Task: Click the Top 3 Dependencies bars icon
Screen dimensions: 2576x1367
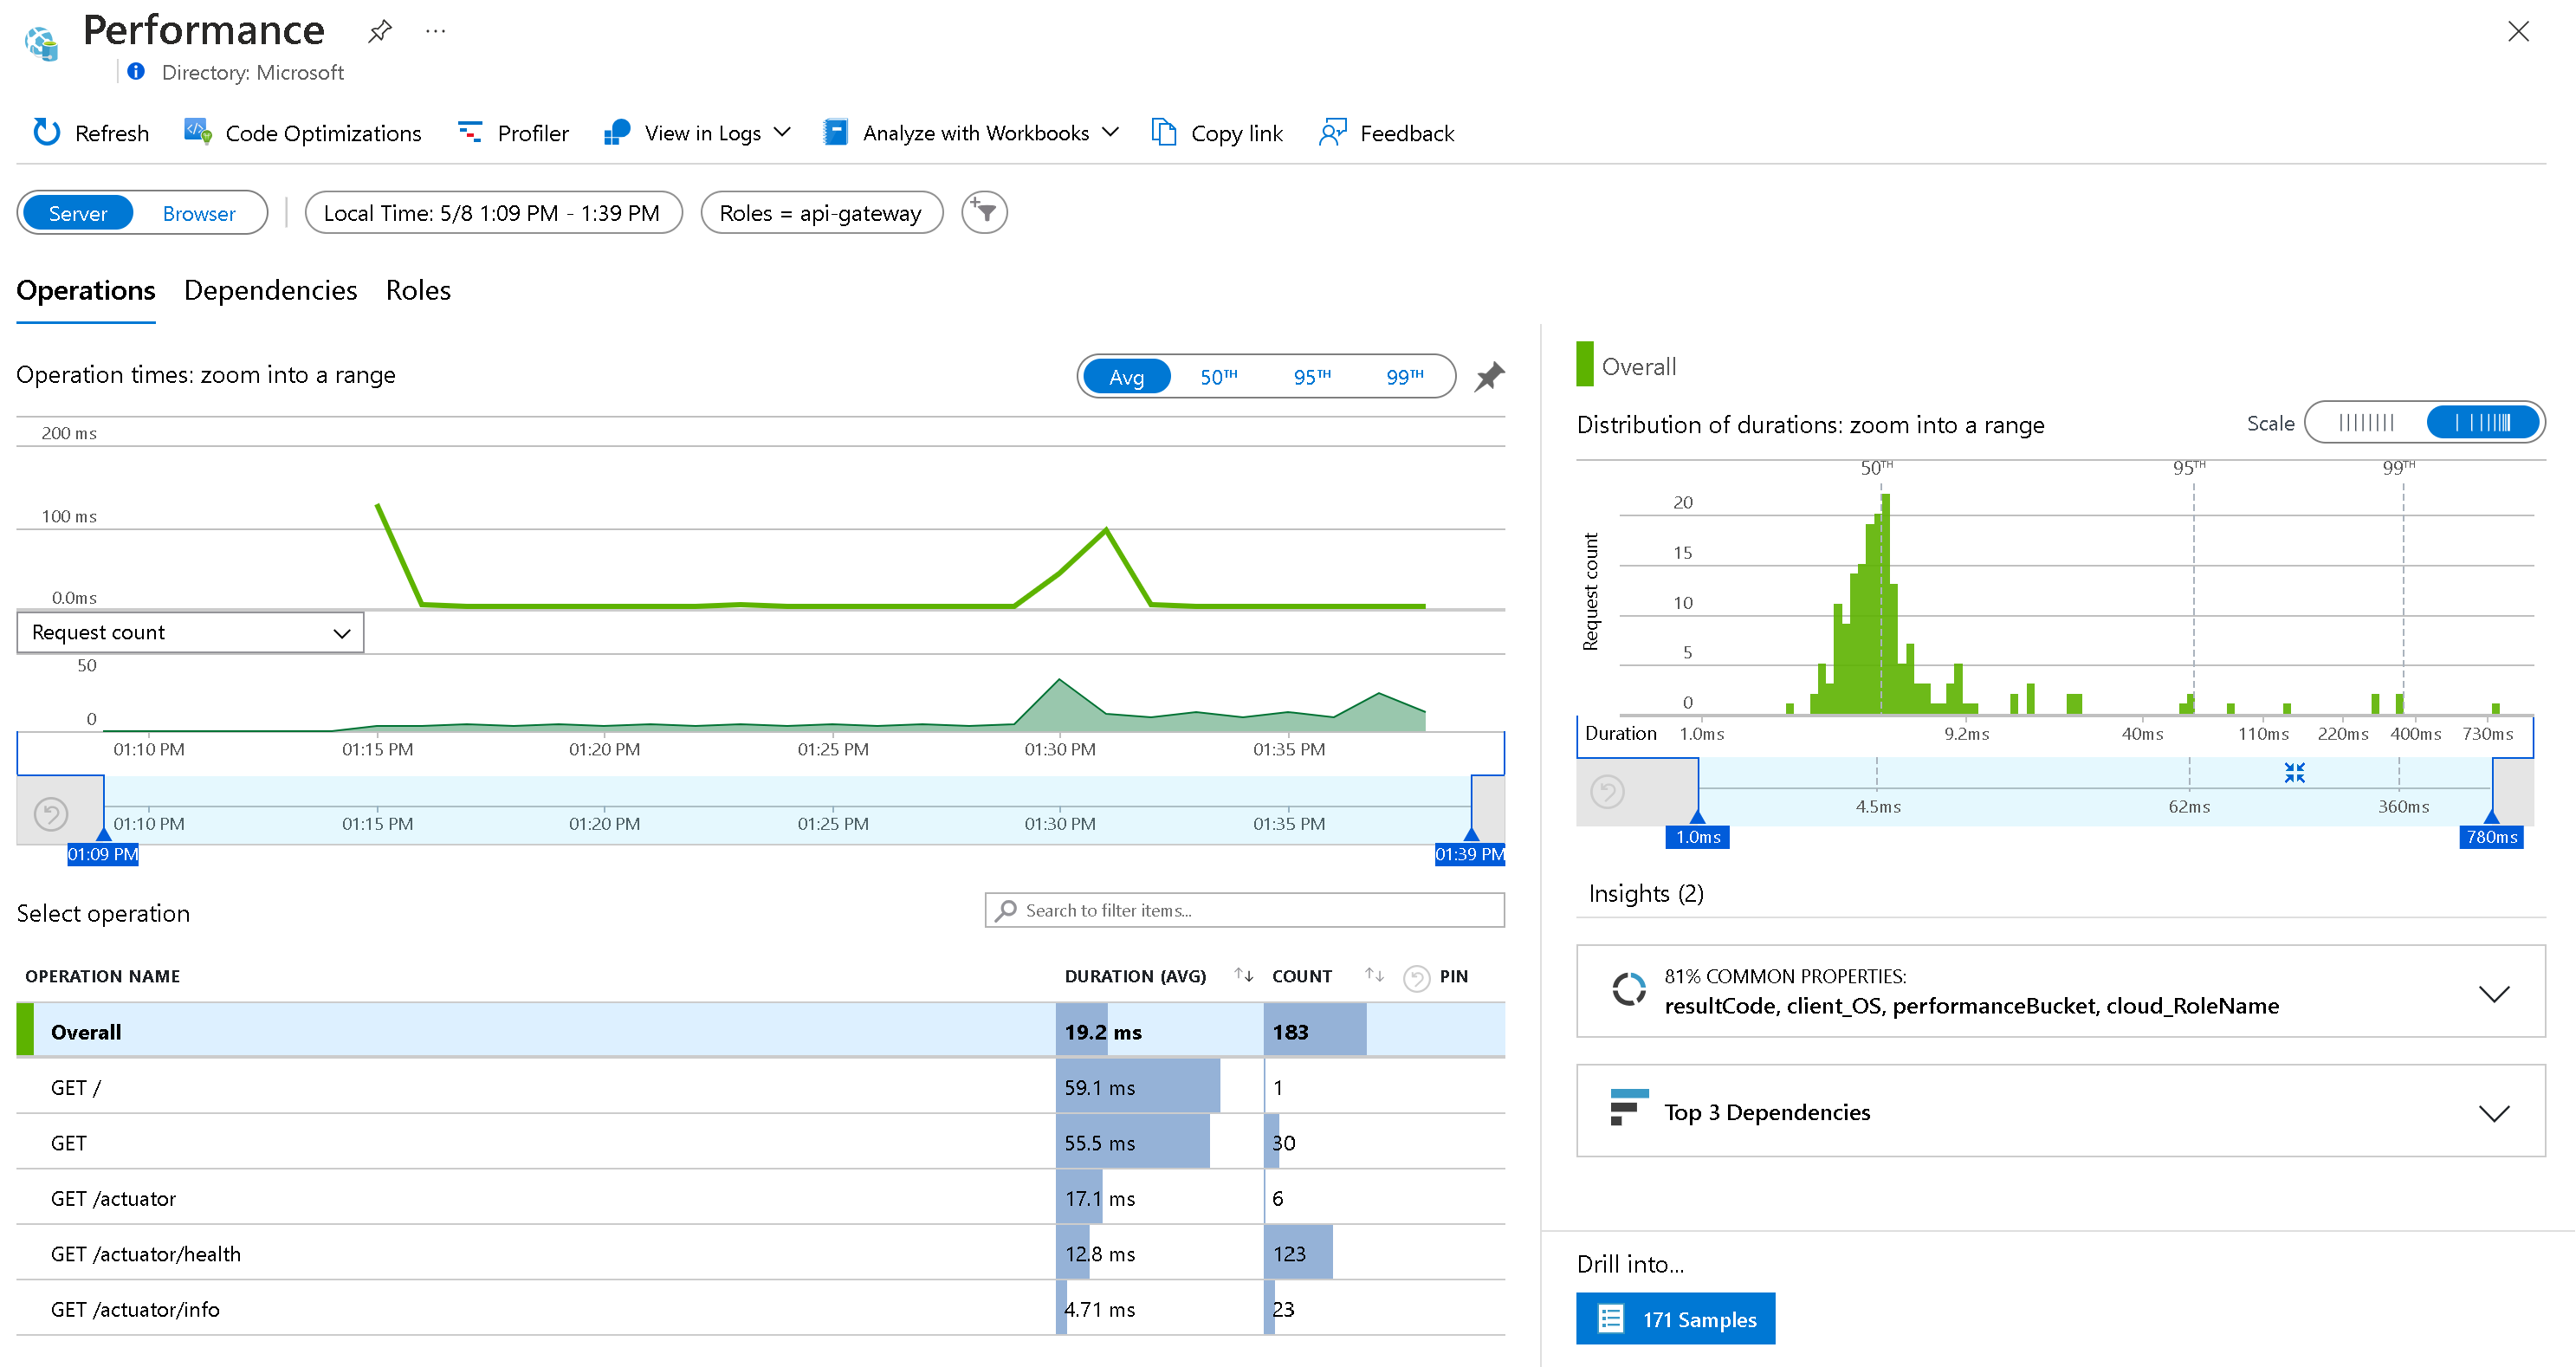Action: (1629, 1107)
